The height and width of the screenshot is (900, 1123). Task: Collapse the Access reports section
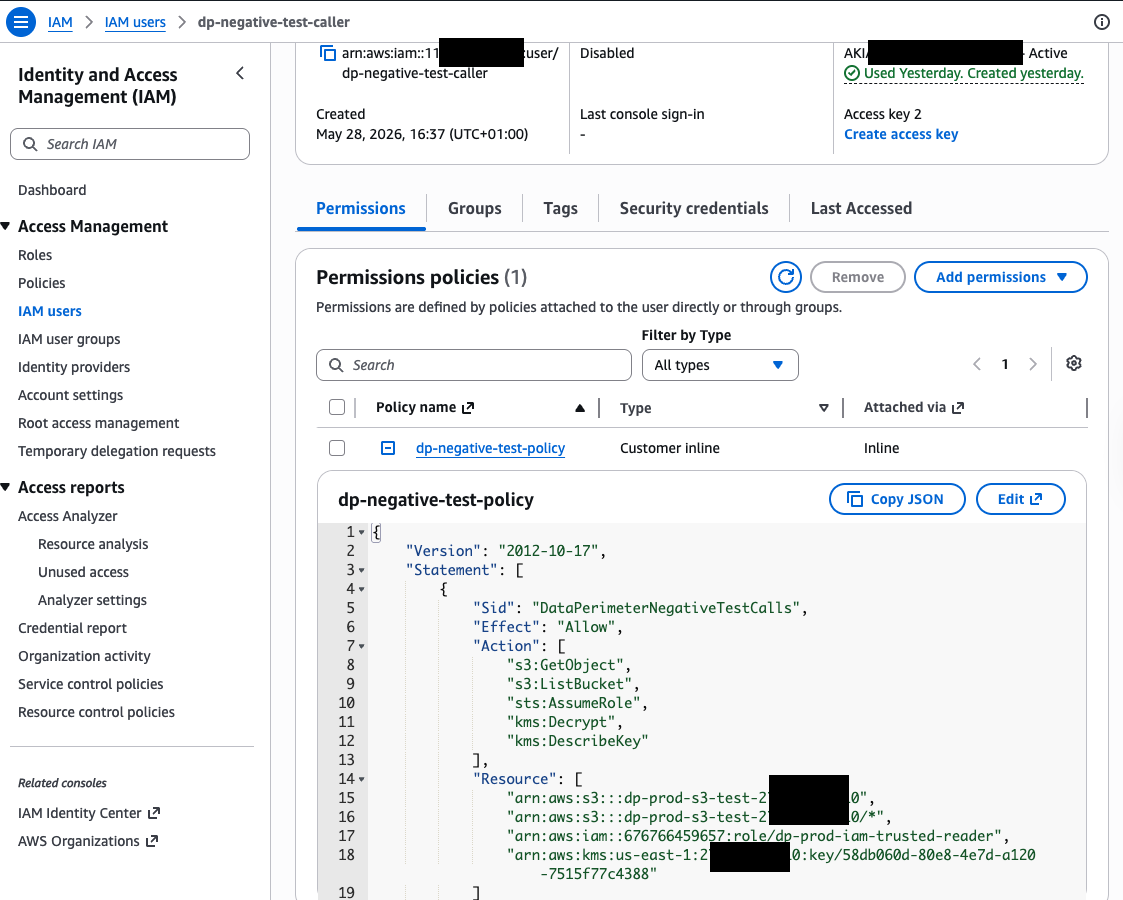tap(6, 488)
